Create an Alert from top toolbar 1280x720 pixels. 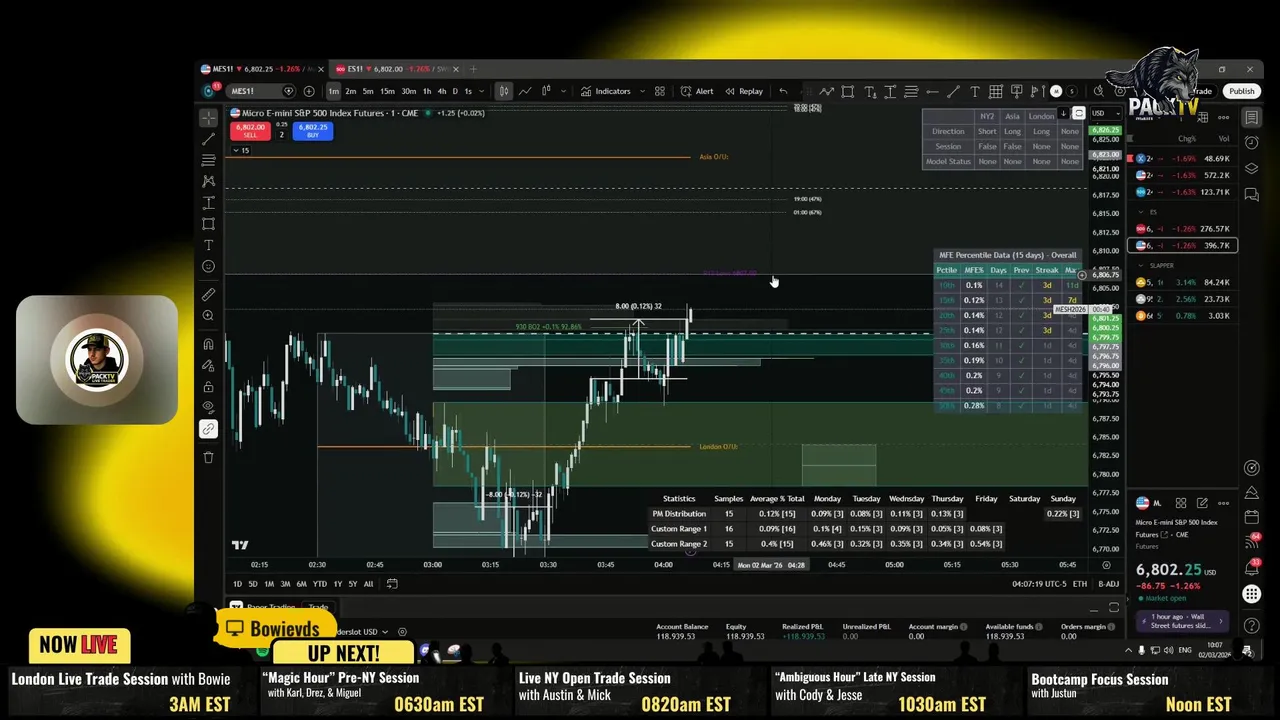[x=697, y=91]
